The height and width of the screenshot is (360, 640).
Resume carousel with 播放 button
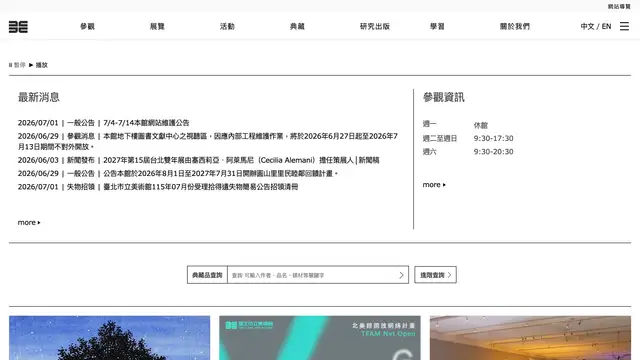38,65
